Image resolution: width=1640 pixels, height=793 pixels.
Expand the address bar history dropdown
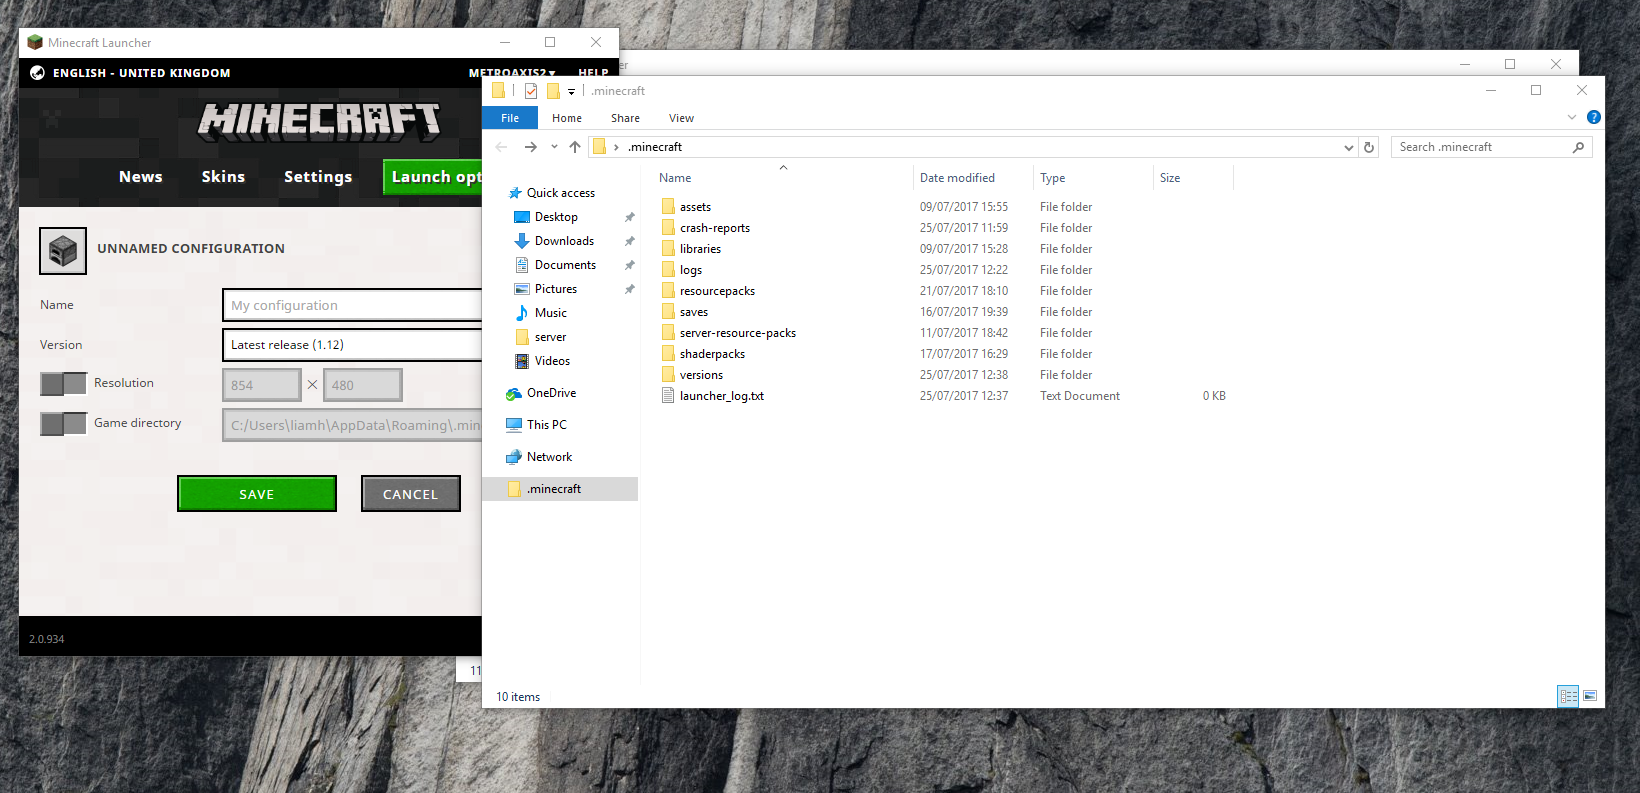pos(1349,147)
